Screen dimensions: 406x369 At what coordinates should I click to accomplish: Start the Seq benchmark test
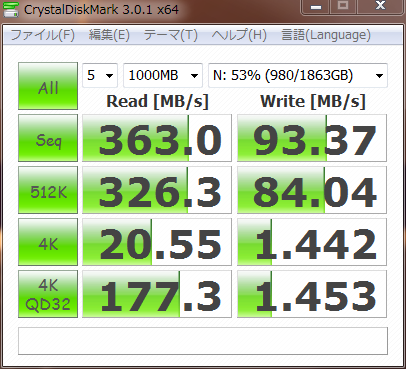click(x=48, y=138)
